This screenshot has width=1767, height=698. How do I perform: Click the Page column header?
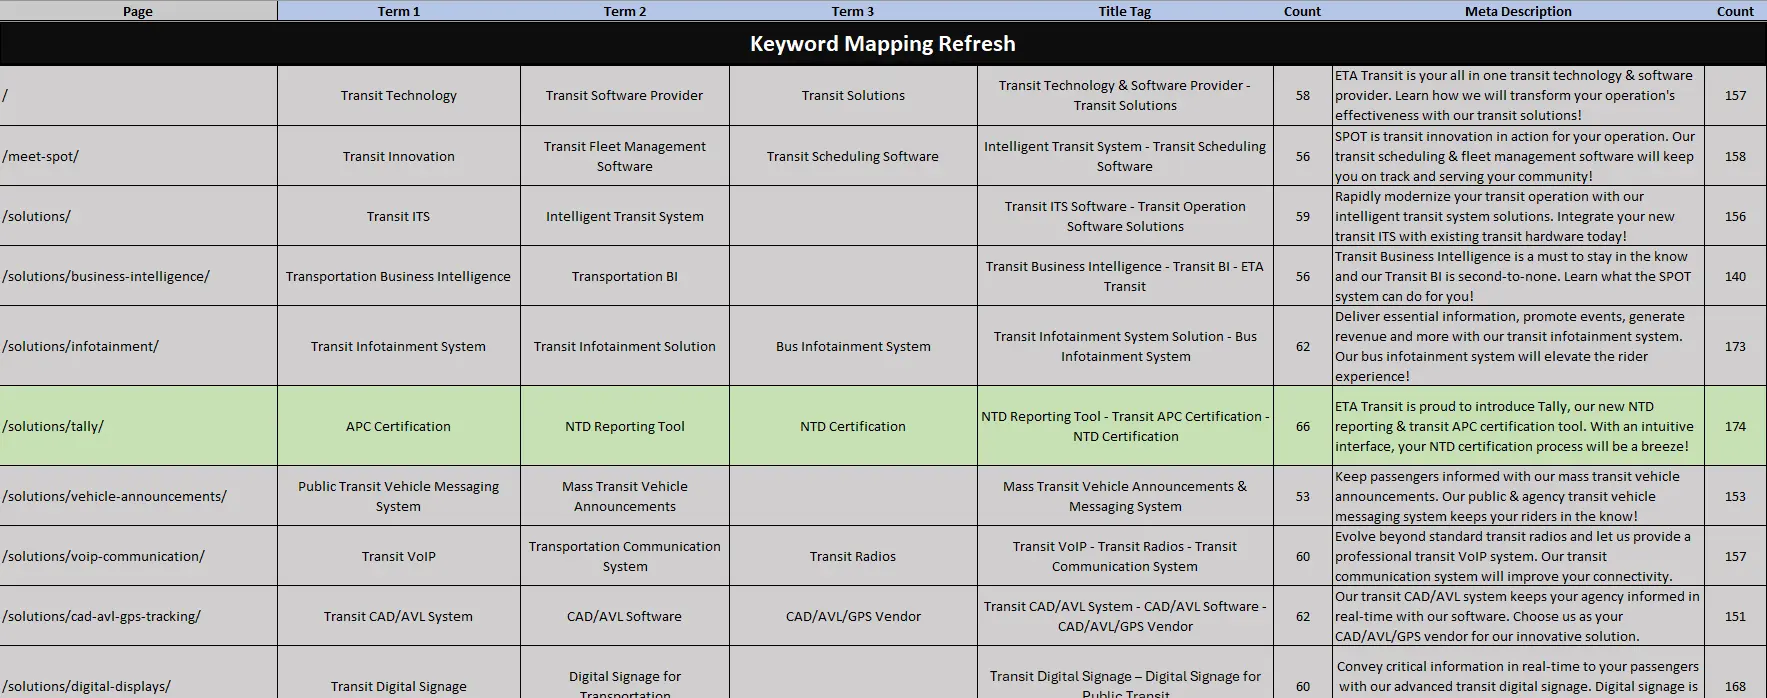(138, 11)
